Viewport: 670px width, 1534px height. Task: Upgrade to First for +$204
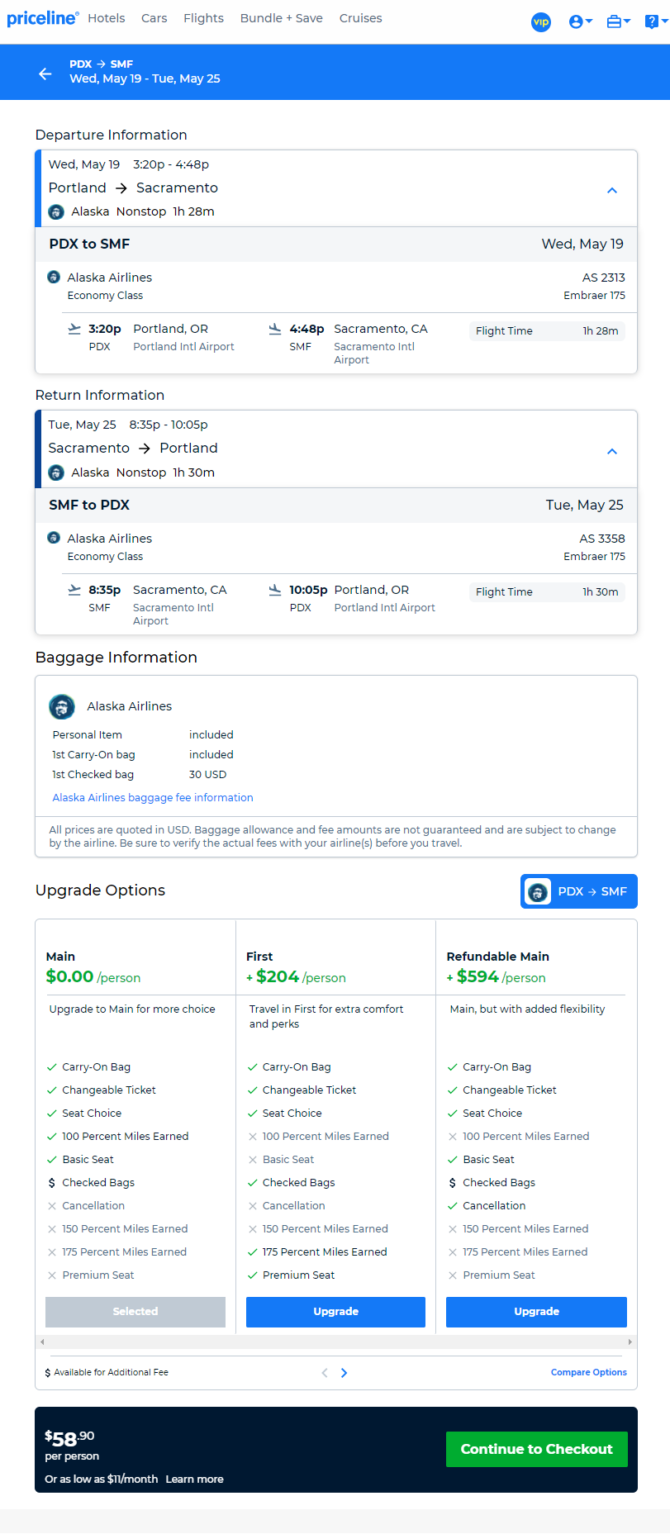tap(335, 1311)
